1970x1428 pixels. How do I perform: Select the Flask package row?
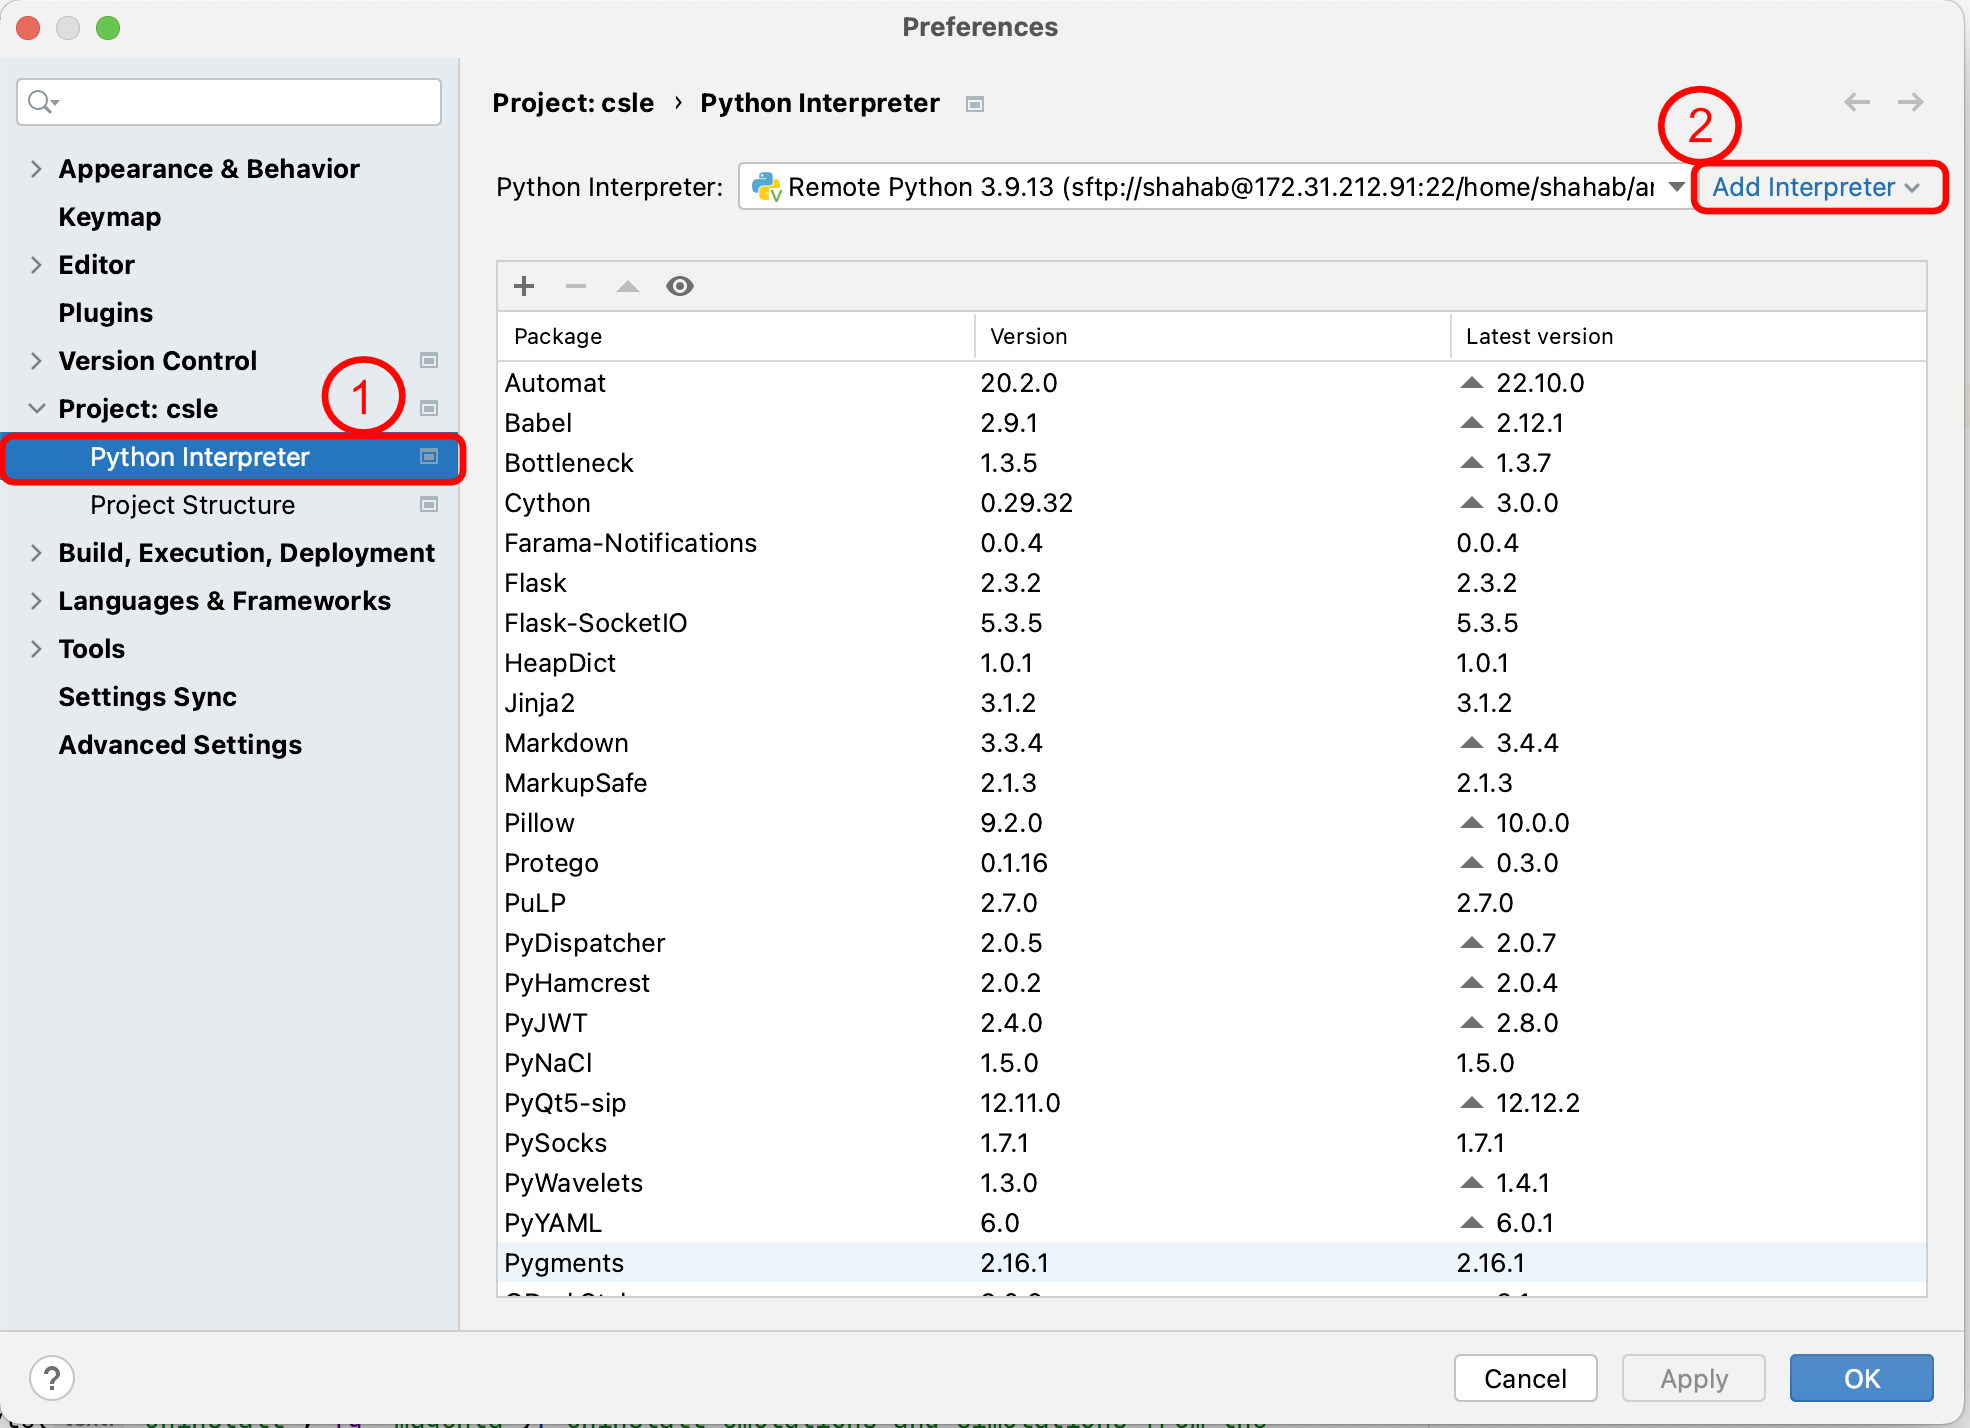coord(535,583)
